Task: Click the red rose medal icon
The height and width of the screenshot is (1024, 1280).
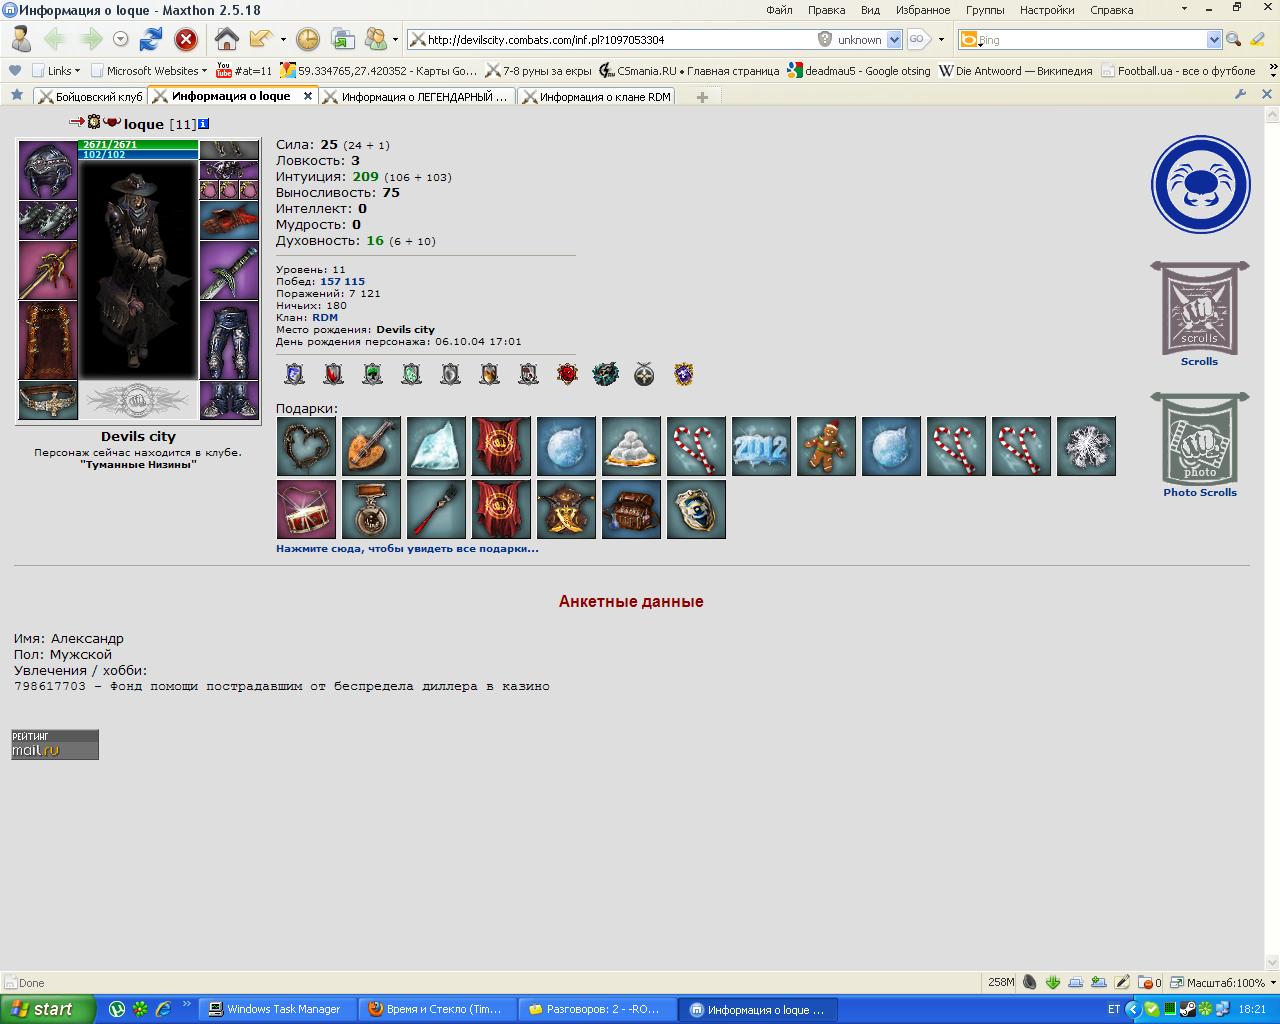Action: coord(567,374)
